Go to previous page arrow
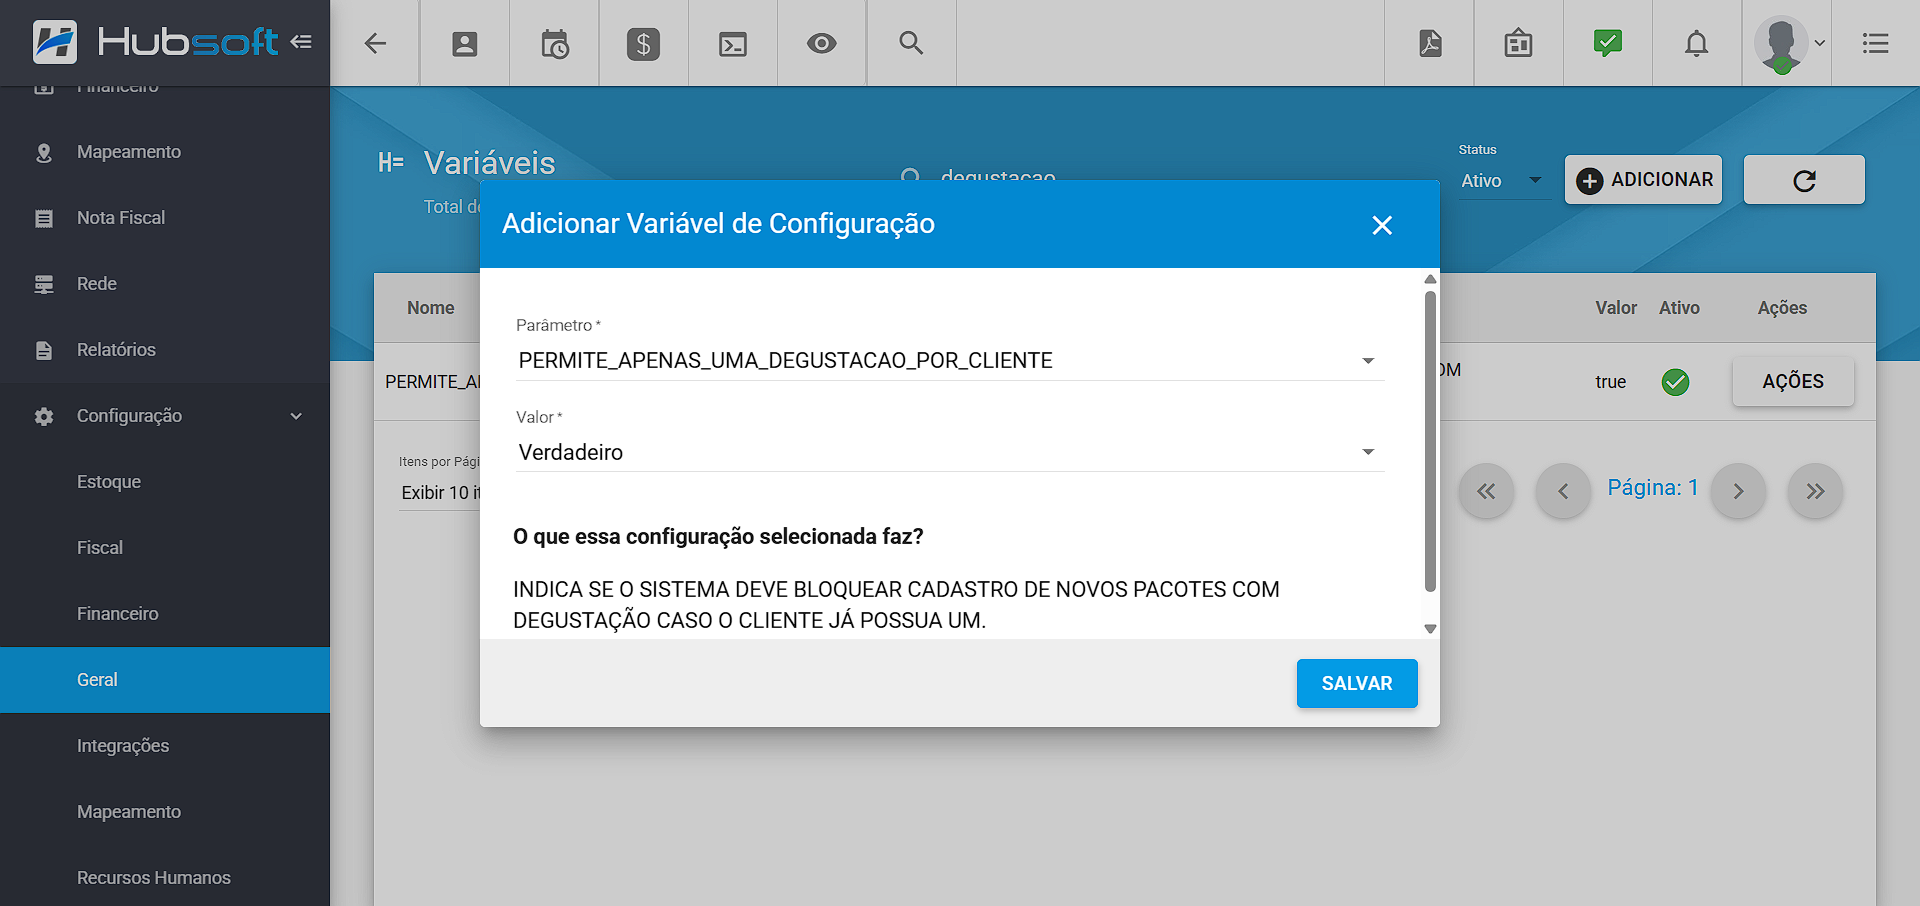The height and width of the screenshot is (906, 1920). 1563,491
